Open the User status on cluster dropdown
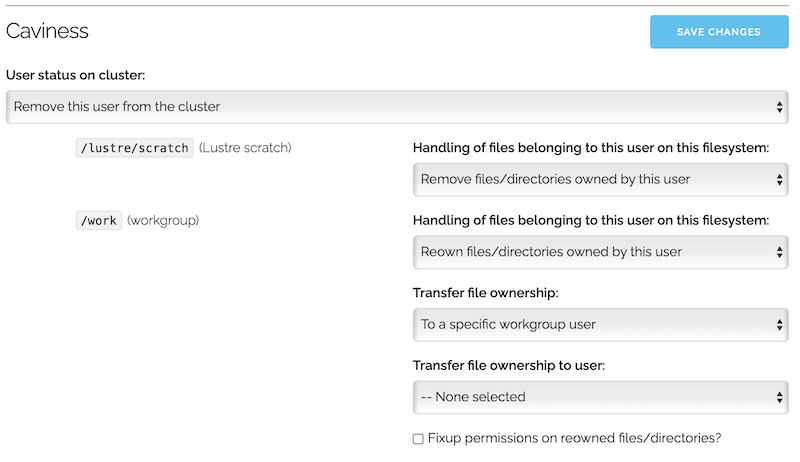800x462 pixels. pyautogui.click(x=395, y=106)
